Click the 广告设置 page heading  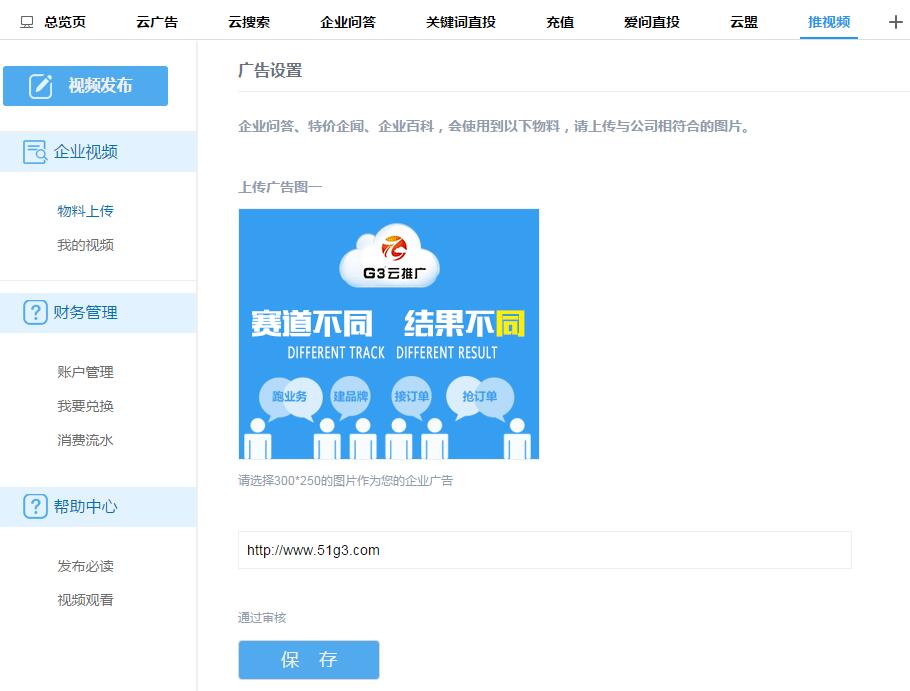click(270, 71)
